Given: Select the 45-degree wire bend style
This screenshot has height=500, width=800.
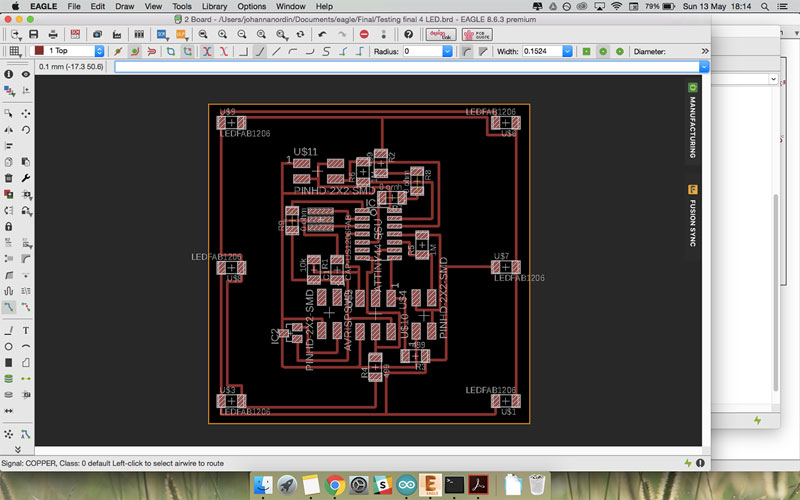Looking at the screenshot, I should 260,52.
